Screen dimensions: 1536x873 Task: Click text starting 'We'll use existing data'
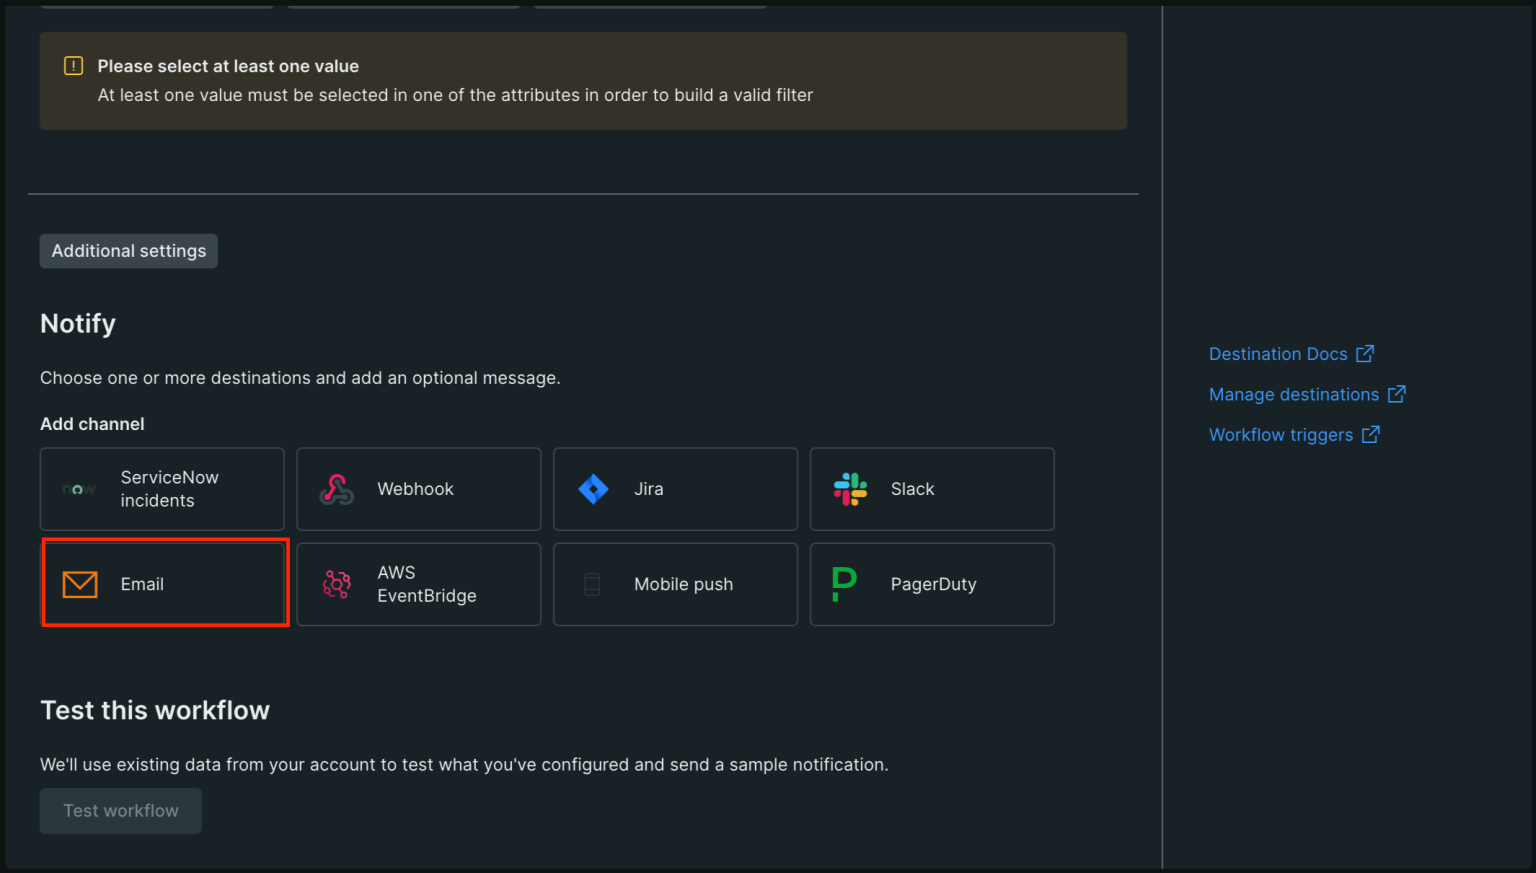pos(464,765)
